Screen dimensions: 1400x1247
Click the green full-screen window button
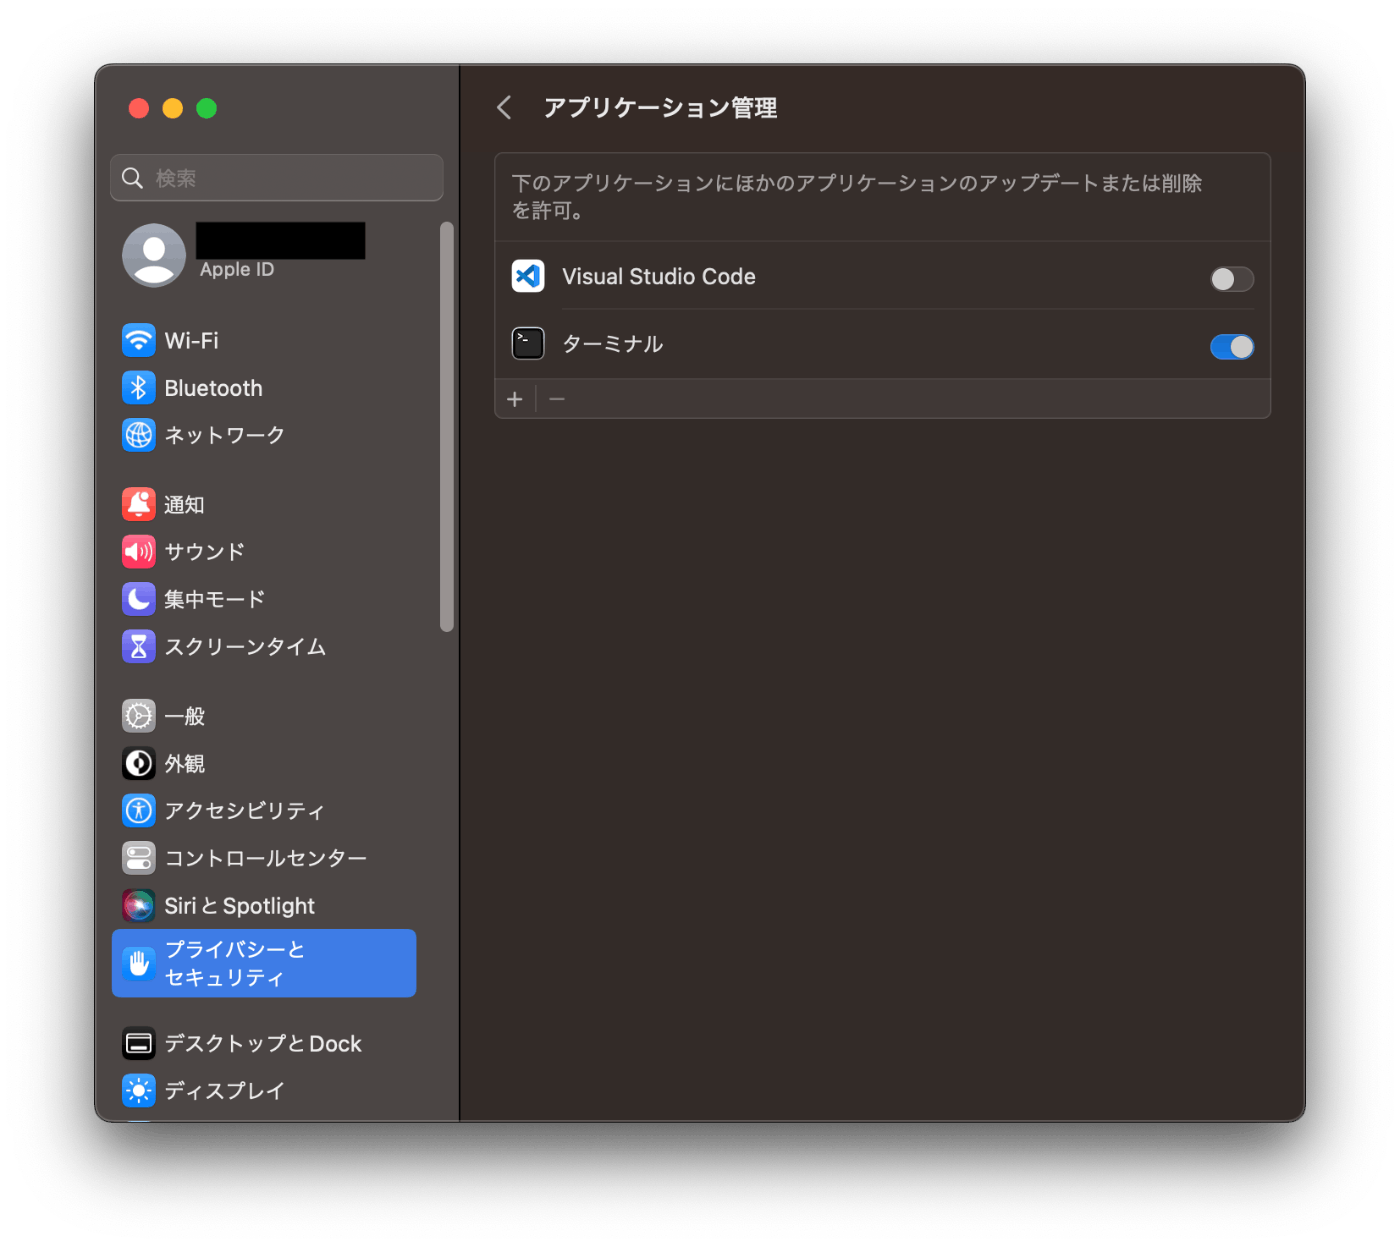(x=207, y=108)
